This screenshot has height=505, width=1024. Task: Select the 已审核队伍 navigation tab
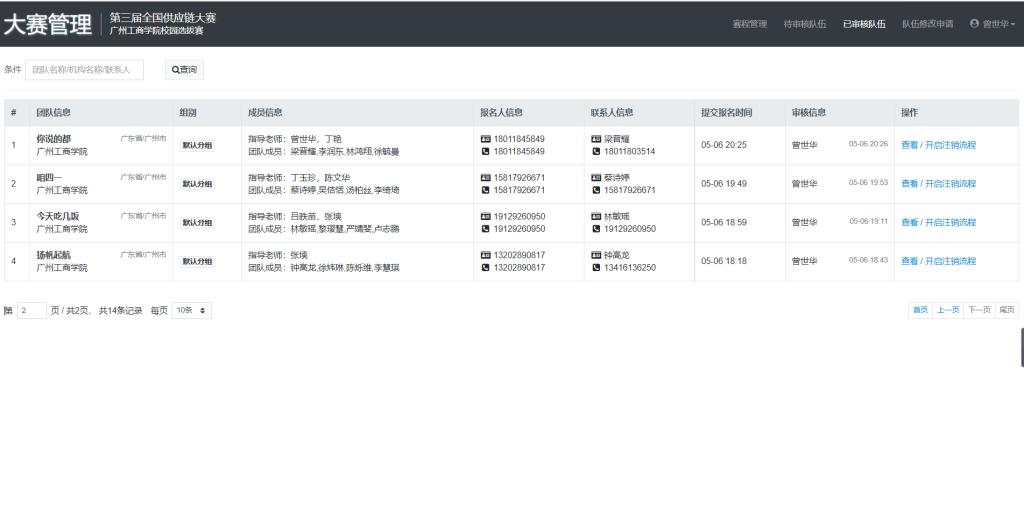pyautogui.click(x=864, y=24)
